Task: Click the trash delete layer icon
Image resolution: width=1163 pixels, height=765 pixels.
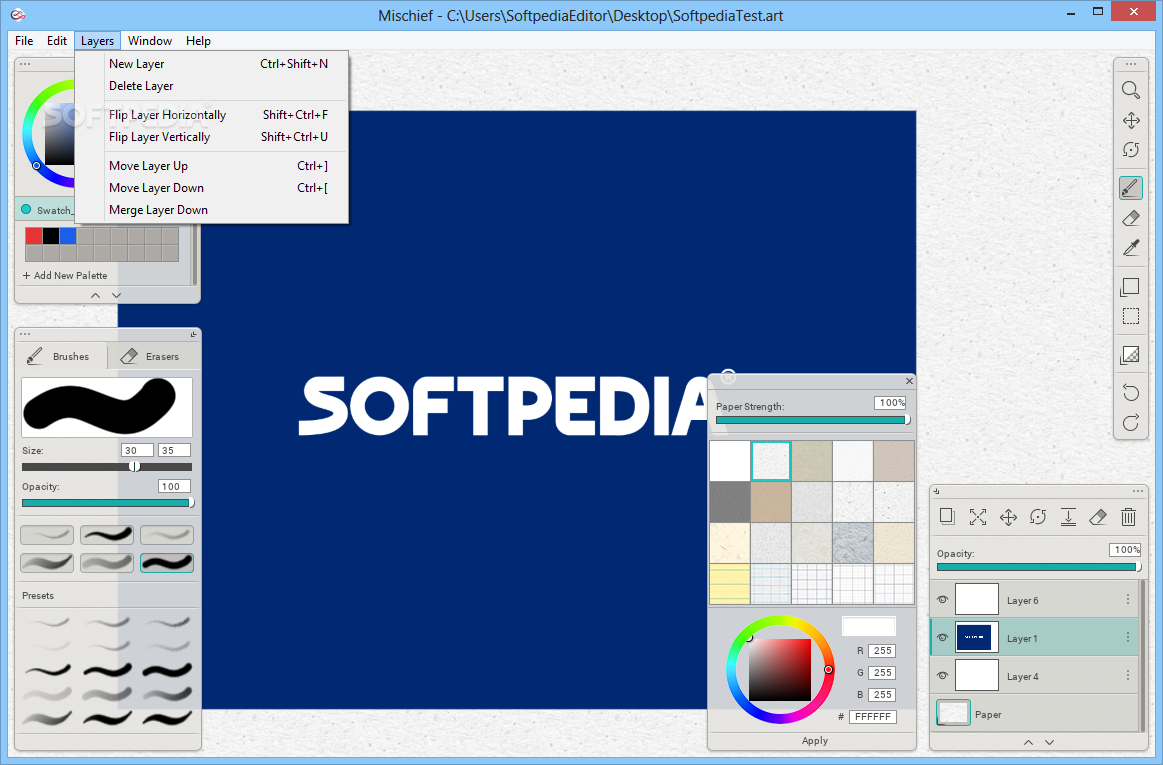Action: 1128,516
